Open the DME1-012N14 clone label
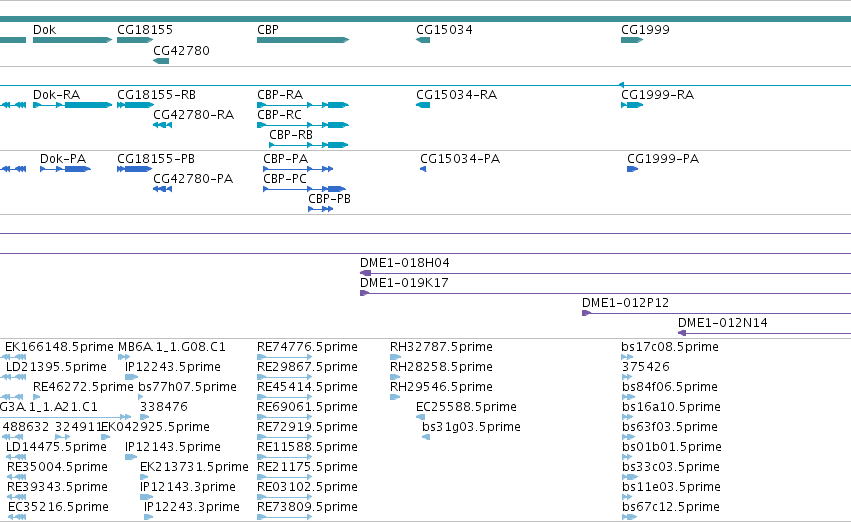The width and height of the screenshot is (851, 522). pyautogui.click(x=723, y=323)
